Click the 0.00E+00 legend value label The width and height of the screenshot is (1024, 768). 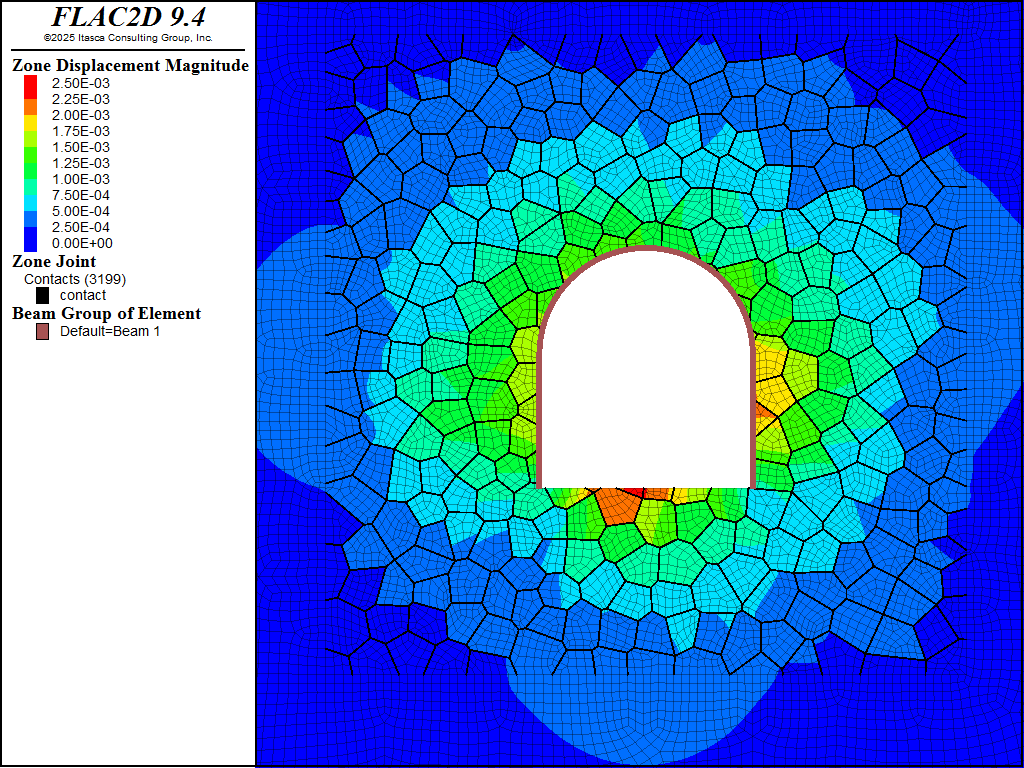tap(81, 243)
